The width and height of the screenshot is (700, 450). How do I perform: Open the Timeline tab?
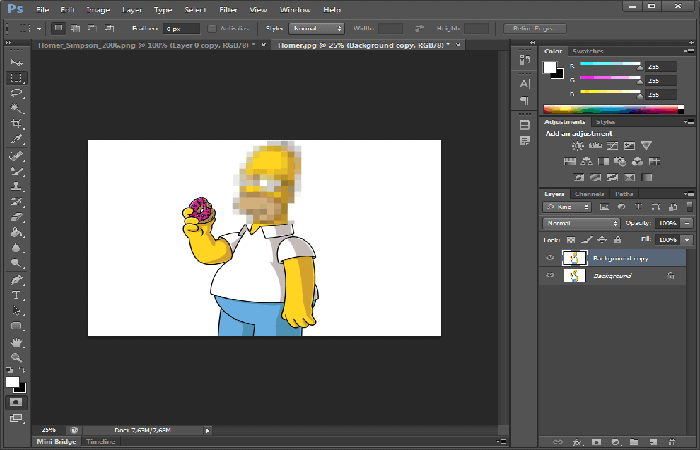100,442
